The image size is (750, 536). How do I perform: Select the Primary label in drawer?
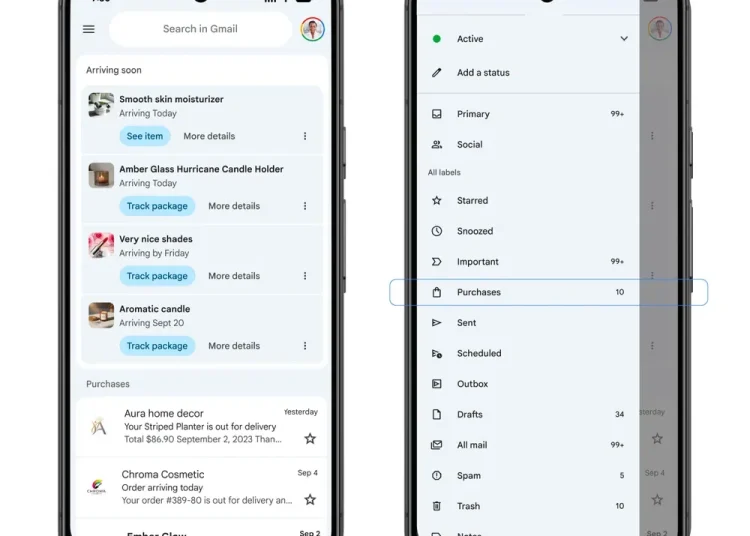point(473,114)
